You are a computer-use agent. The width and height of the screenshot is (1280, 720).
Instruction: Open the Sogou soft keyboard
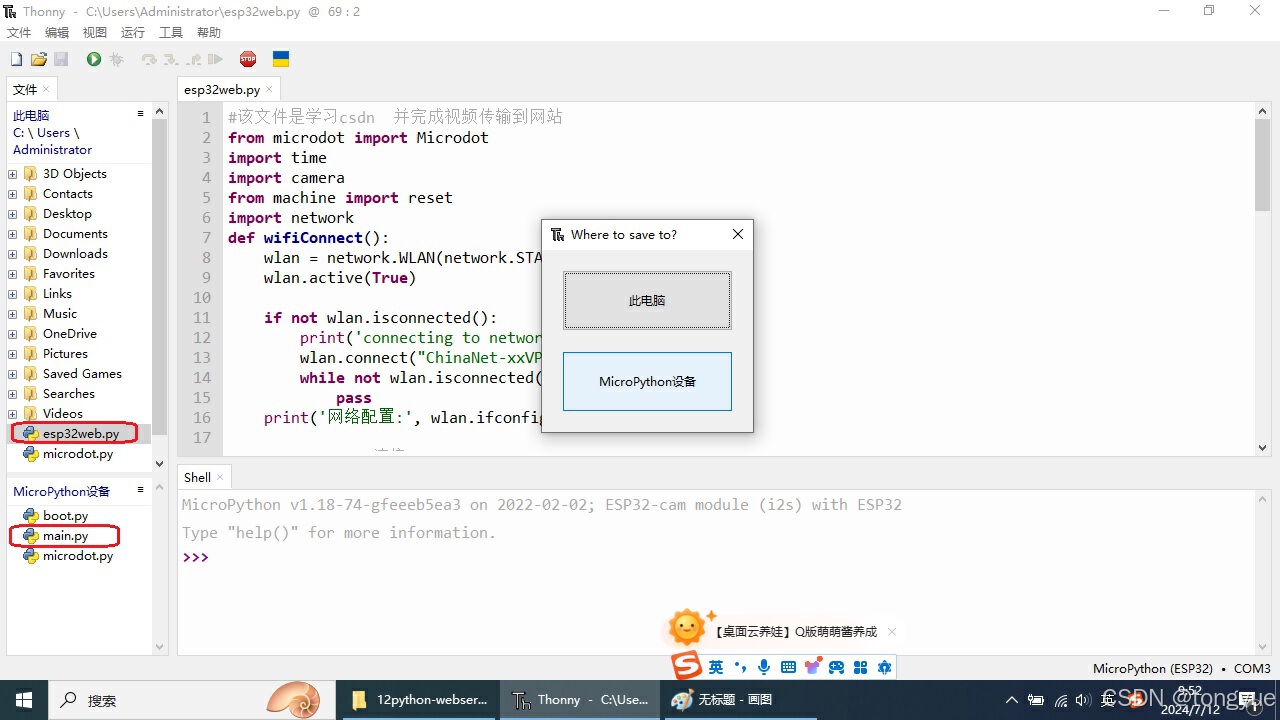788,667
